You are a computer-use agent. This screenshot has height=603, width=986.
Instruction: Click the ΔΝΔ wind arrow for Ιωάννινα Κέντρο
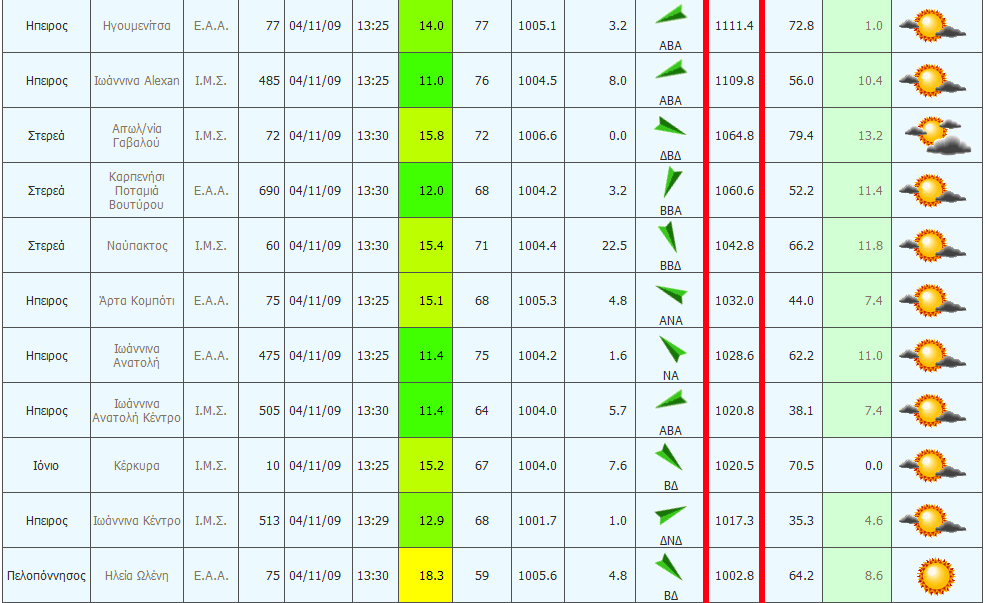671,515
